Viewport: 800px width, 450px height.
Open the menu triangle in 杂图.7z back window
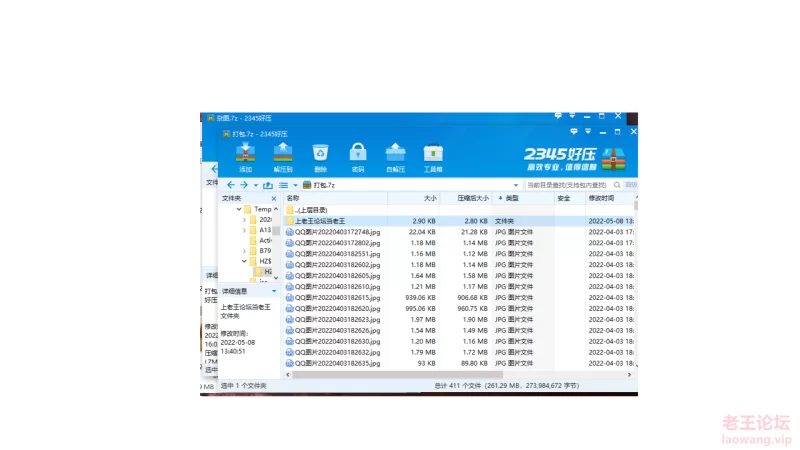(x=572, y=116)
